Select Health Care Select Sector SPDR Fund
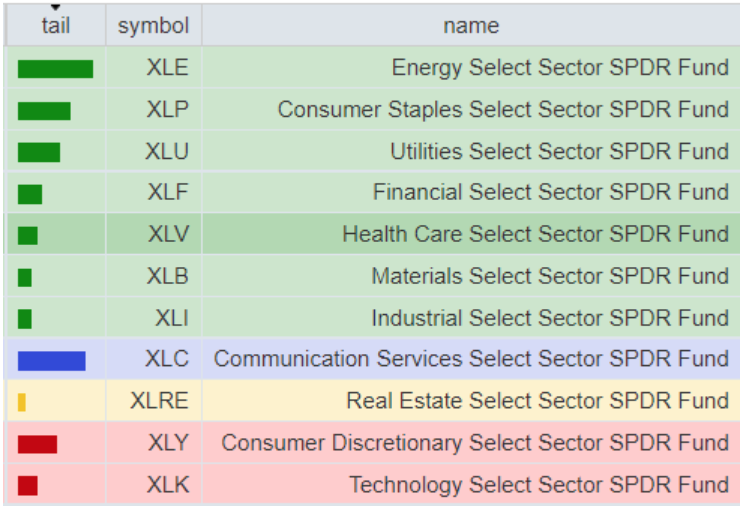The width and height of the screenshot is (744, 506). click(x=535, y=234)
